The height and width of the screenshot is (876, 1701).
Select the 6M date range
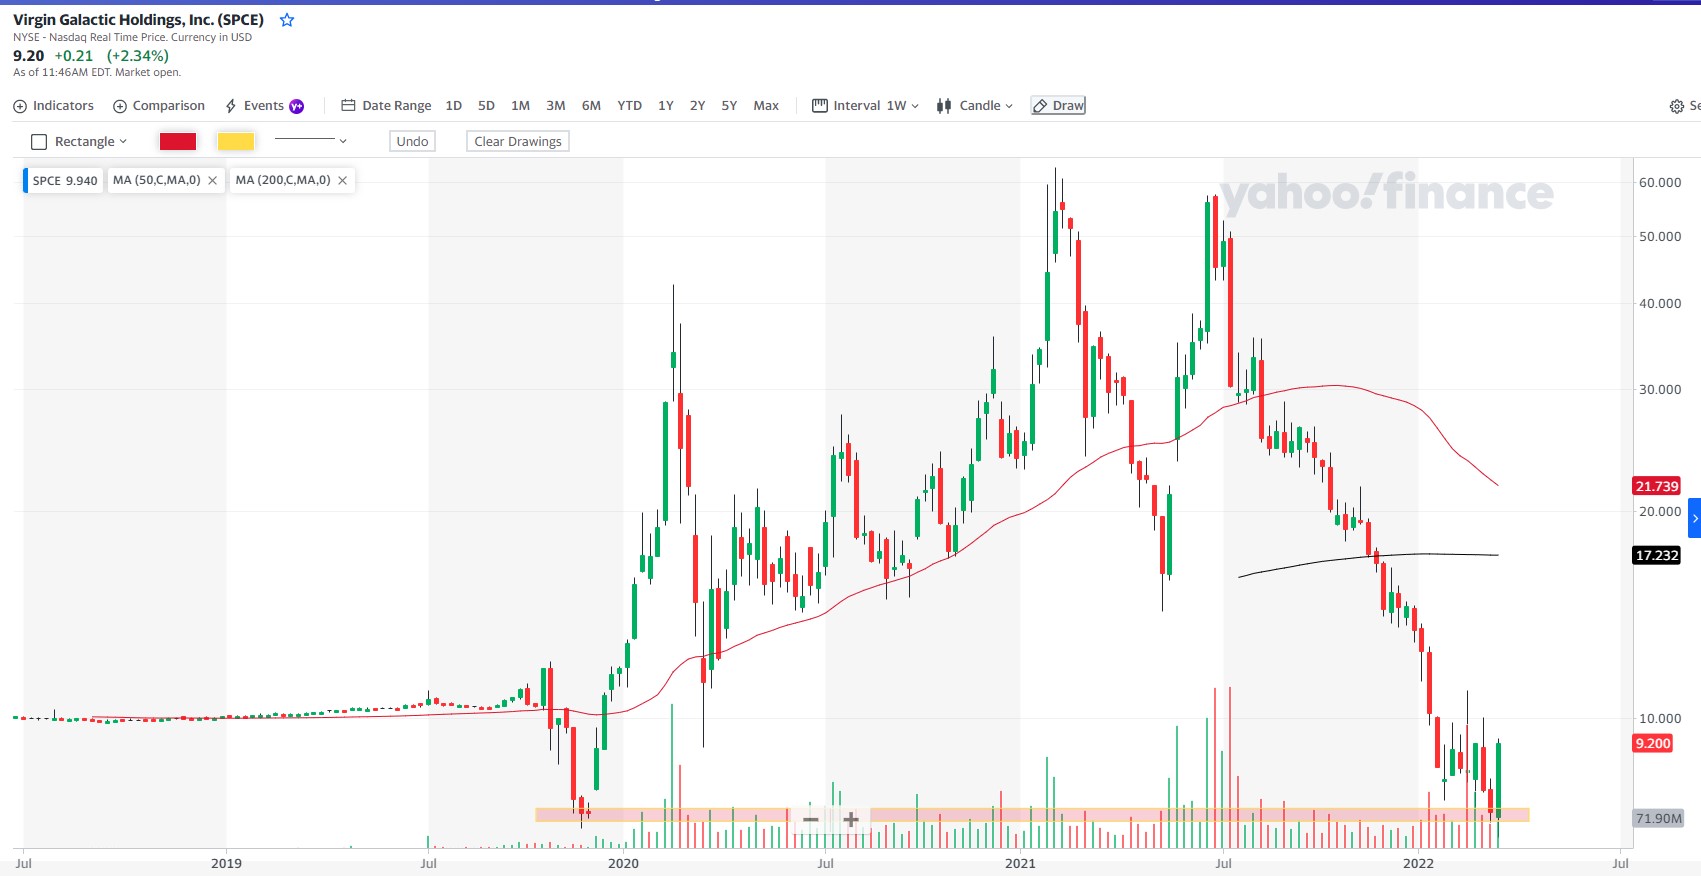(592, 106)
